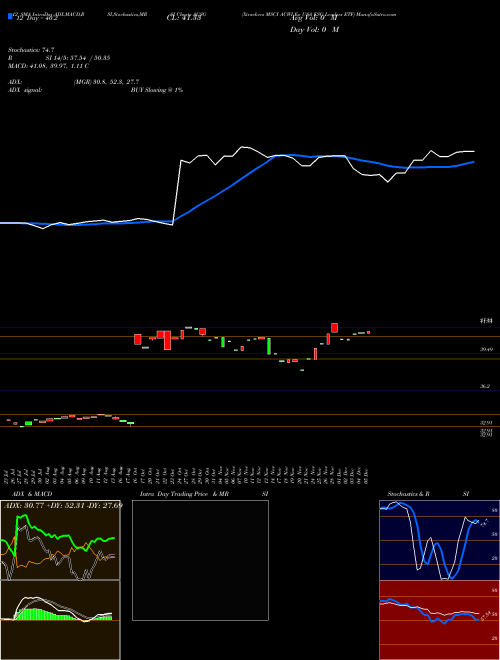Select the MACD values line
Screen dimensions: 500x660
(48, 66)
